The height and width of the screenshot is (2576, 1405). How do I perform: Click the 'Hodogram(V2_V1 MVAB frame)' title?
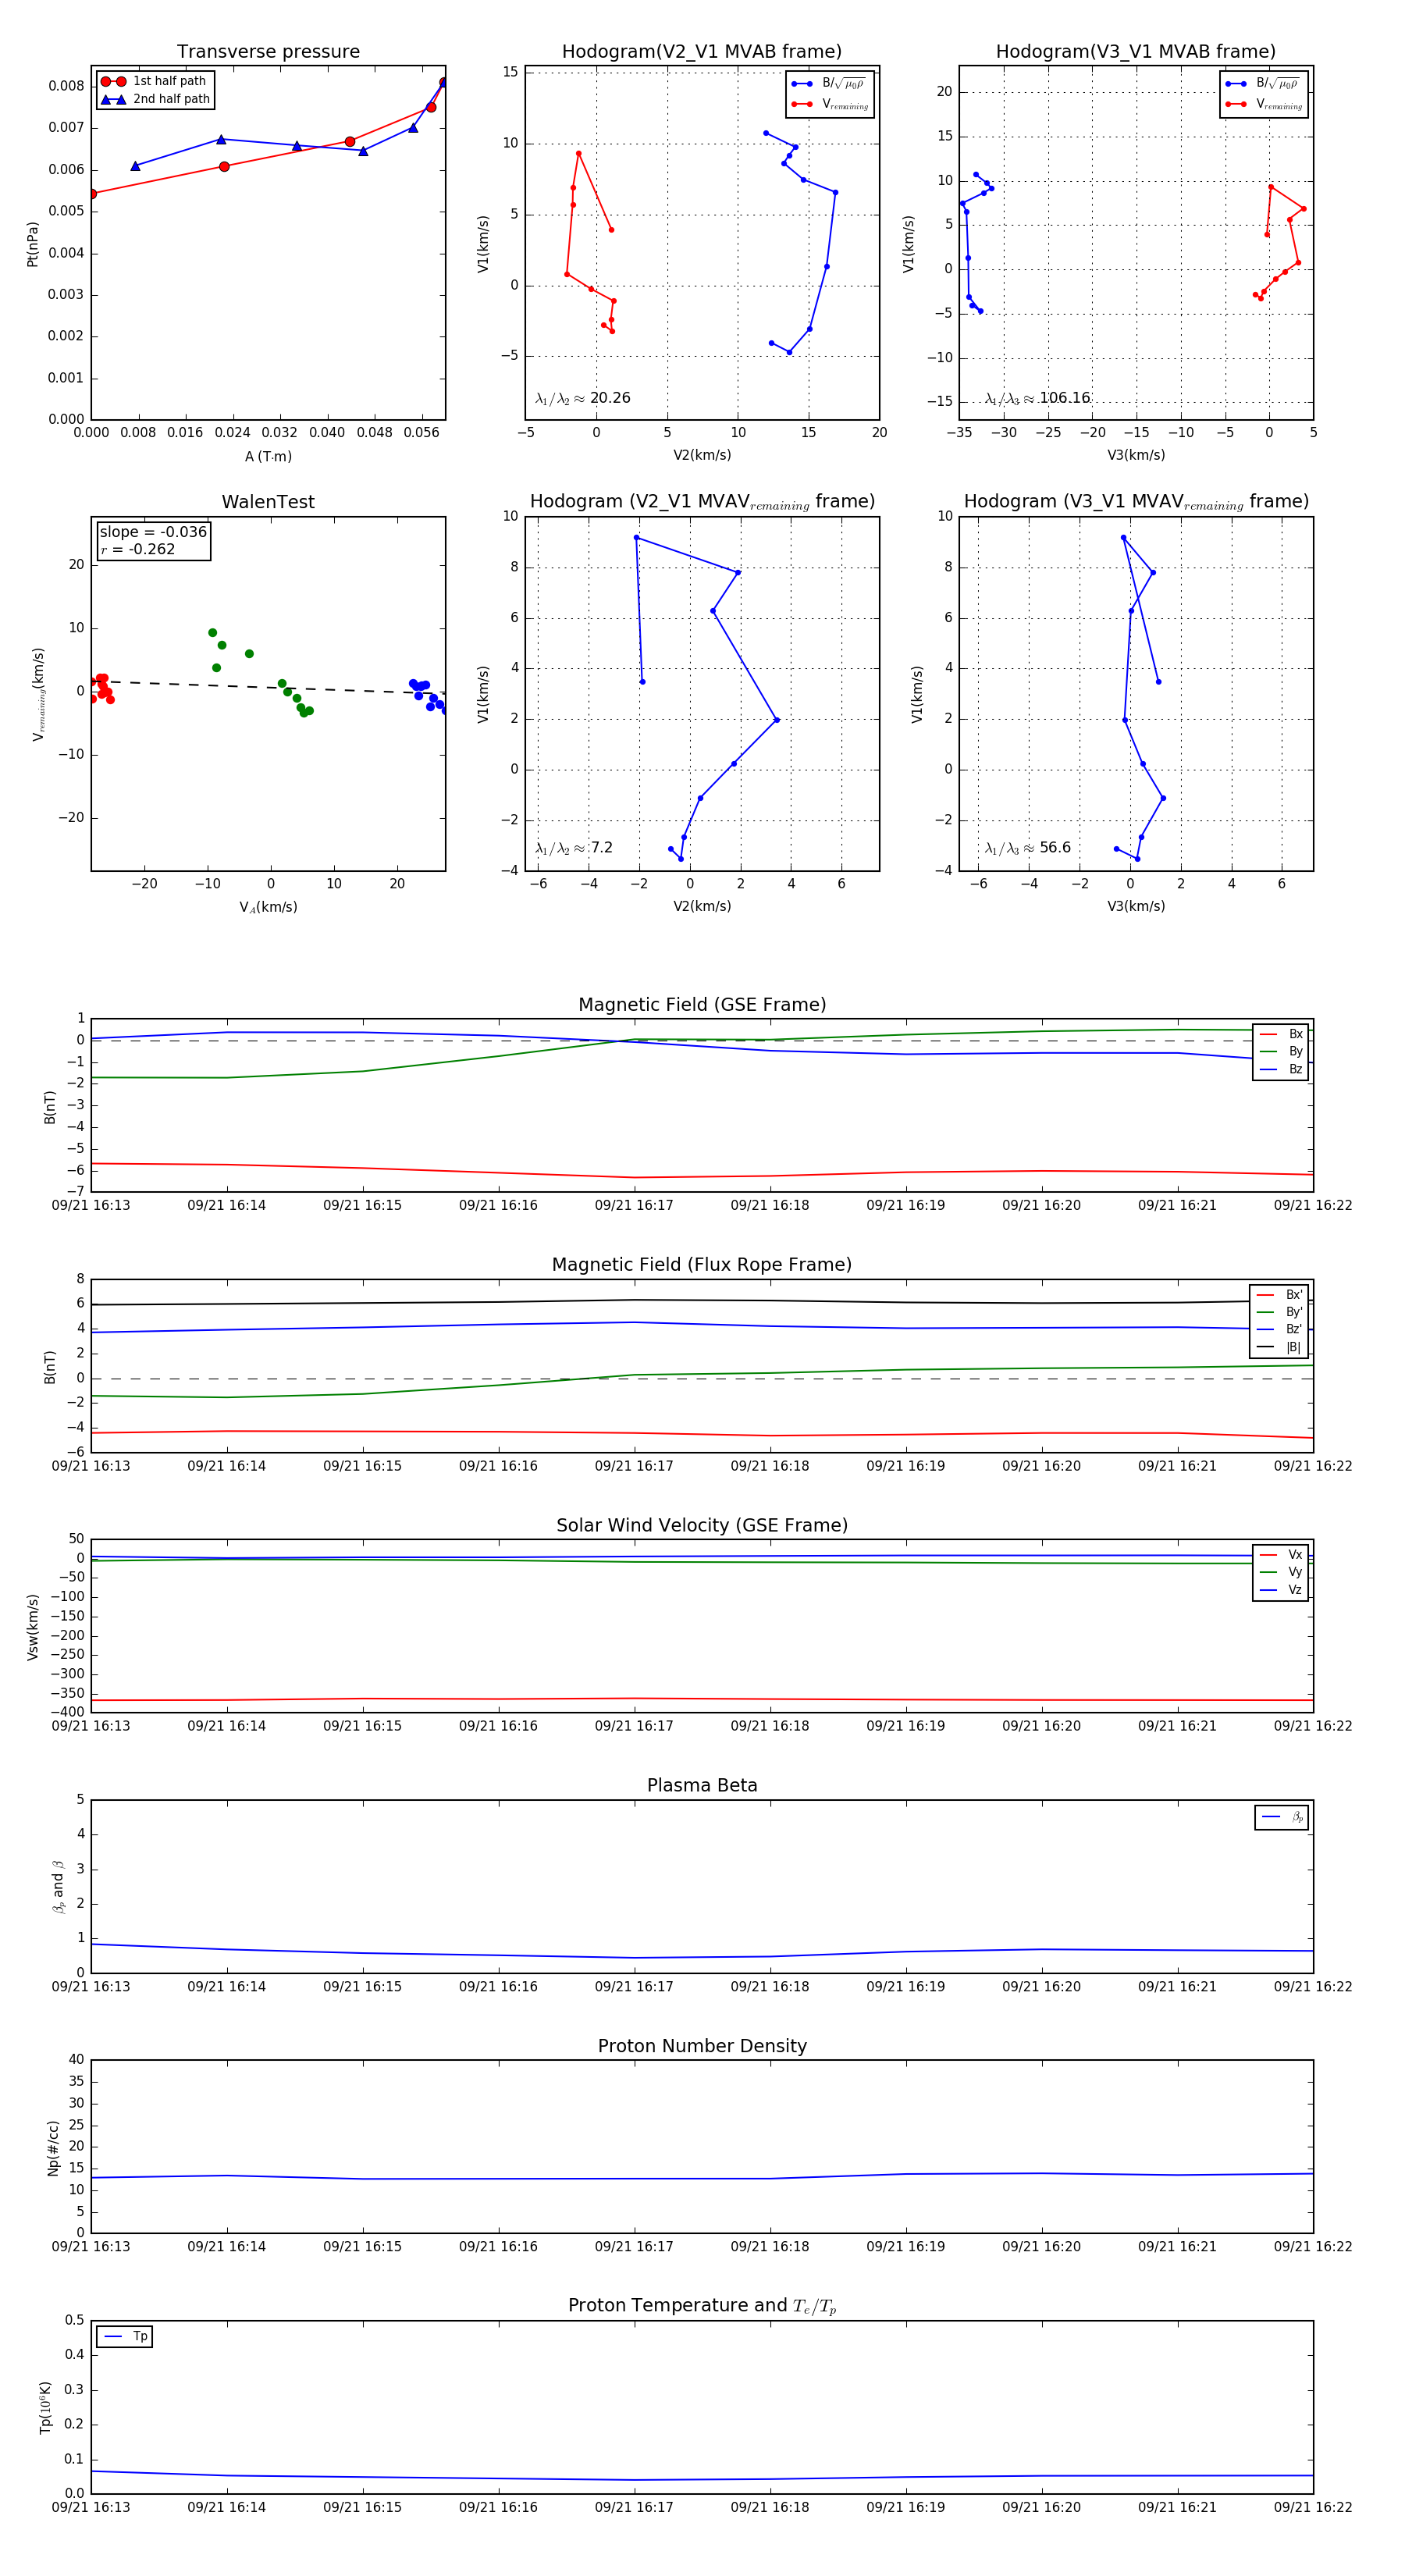tap(701, 51)
